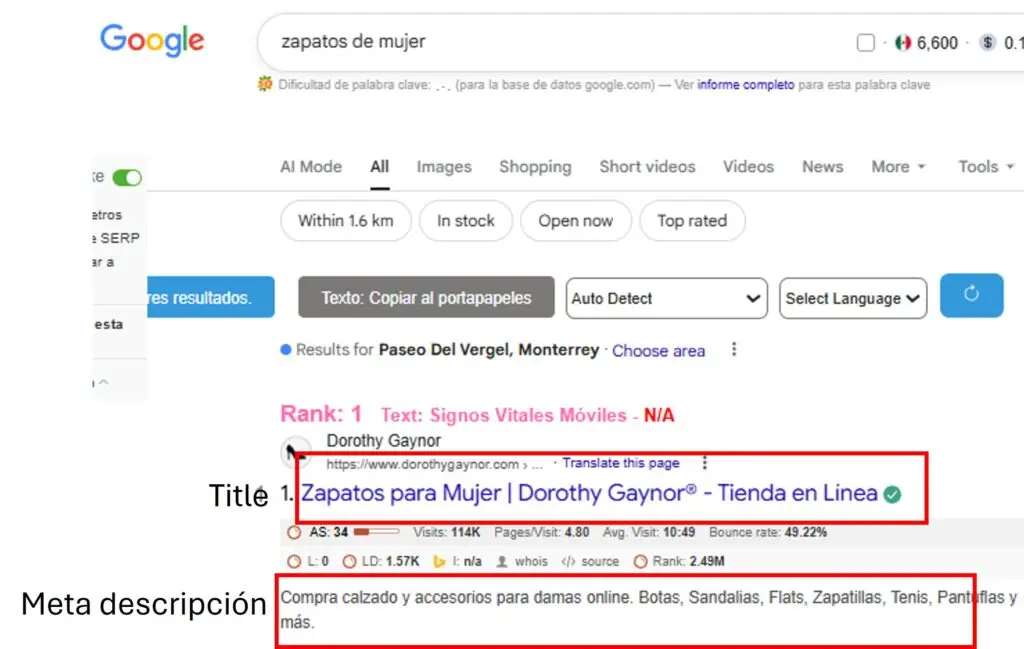Open the Auto Detect language dropdown
The image size is (1024, 649).
click(666, 298)
